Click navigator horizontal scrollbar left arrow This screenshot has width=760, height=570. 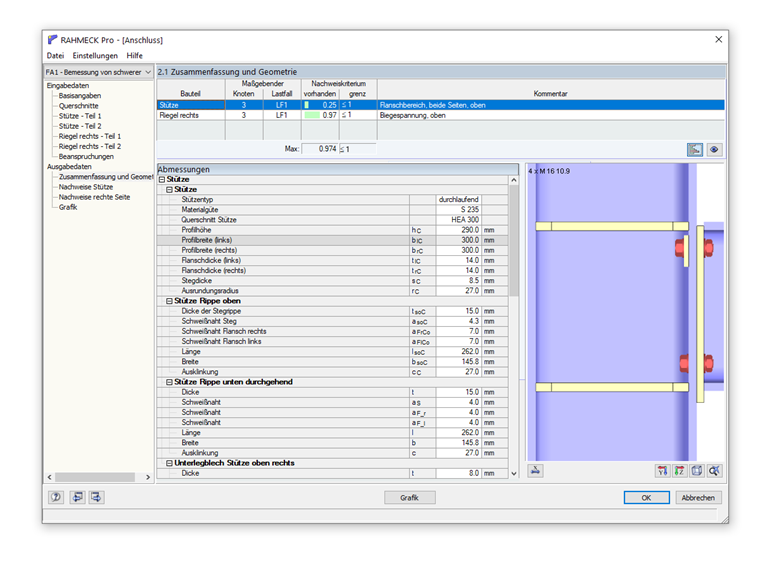pyautogui.click(x=49, y=477)
